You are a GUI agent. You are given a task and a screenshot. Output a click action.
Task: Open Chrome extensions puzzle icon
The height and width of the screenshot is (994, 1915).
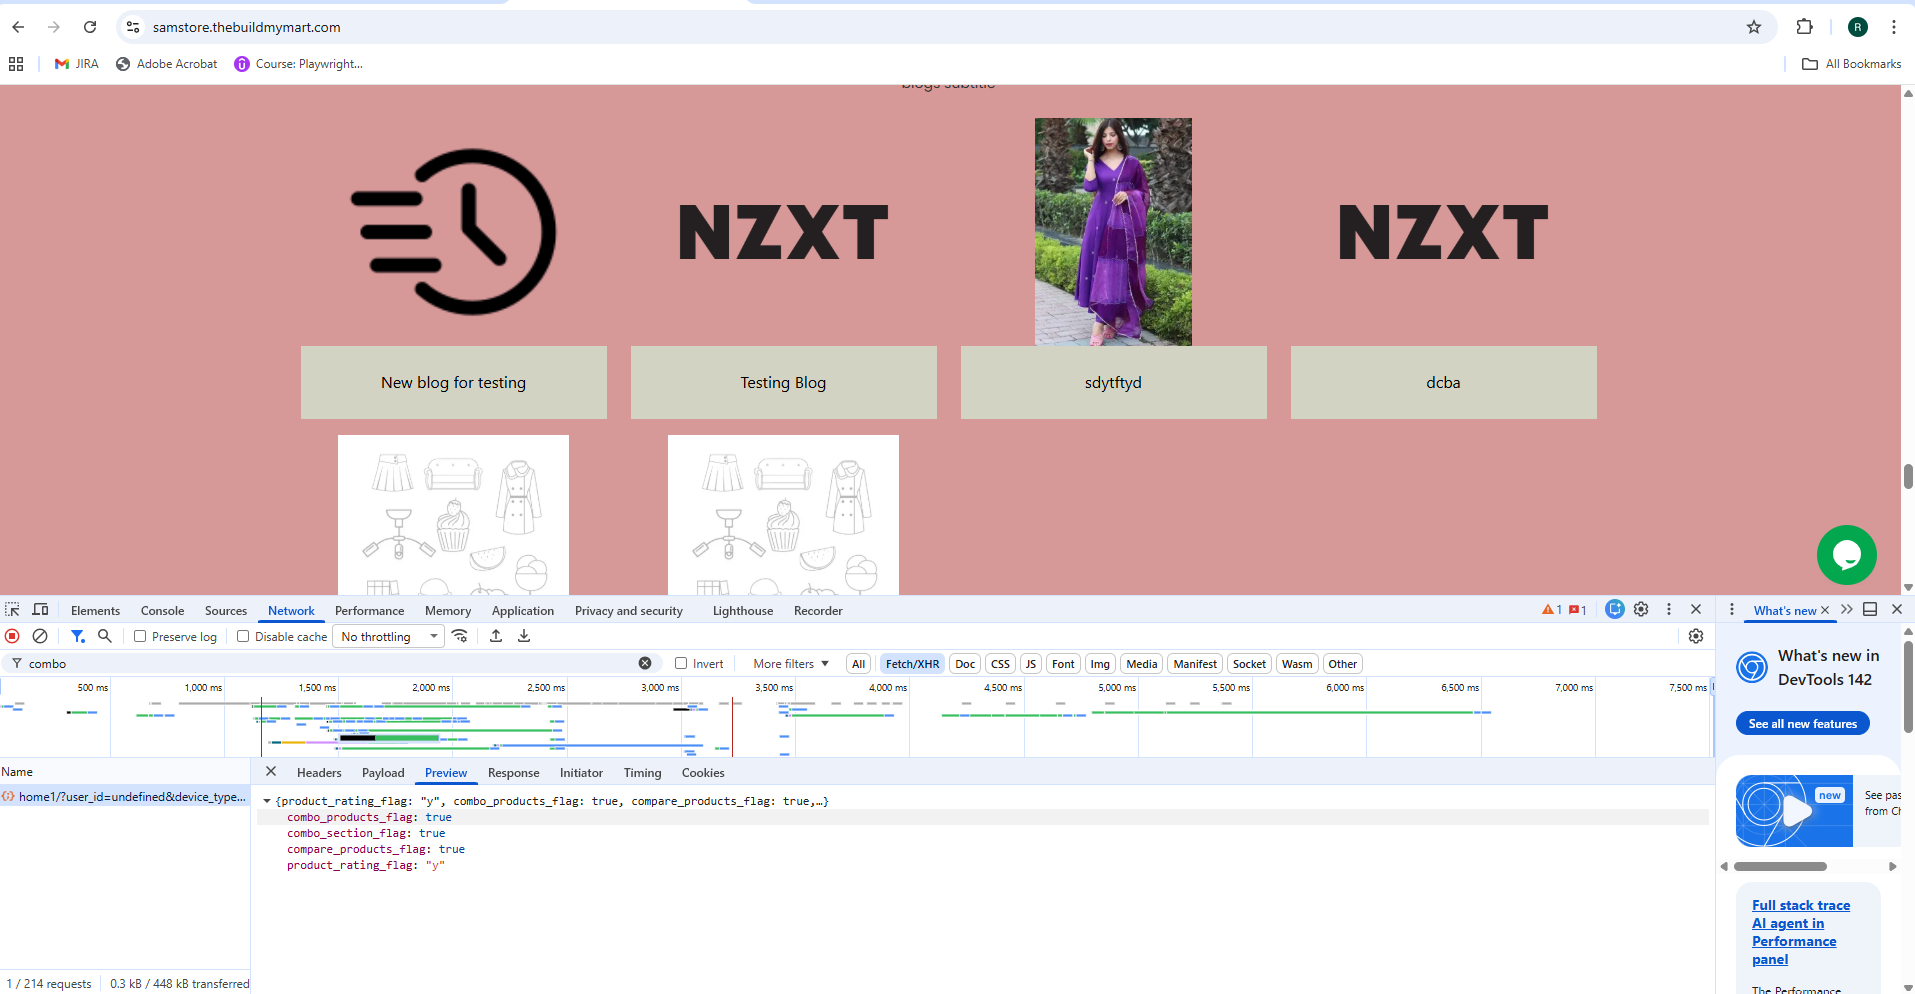[1805, 27]
